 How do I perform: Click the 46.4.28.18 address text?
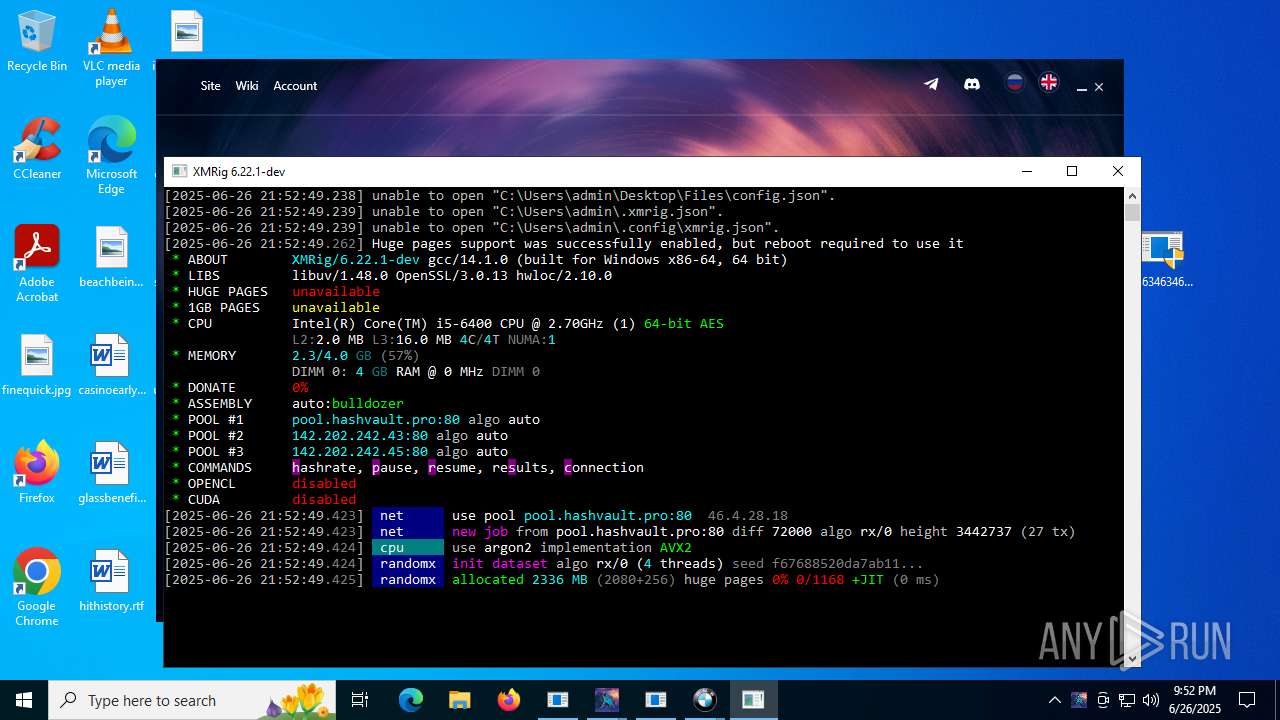point(748,516)
